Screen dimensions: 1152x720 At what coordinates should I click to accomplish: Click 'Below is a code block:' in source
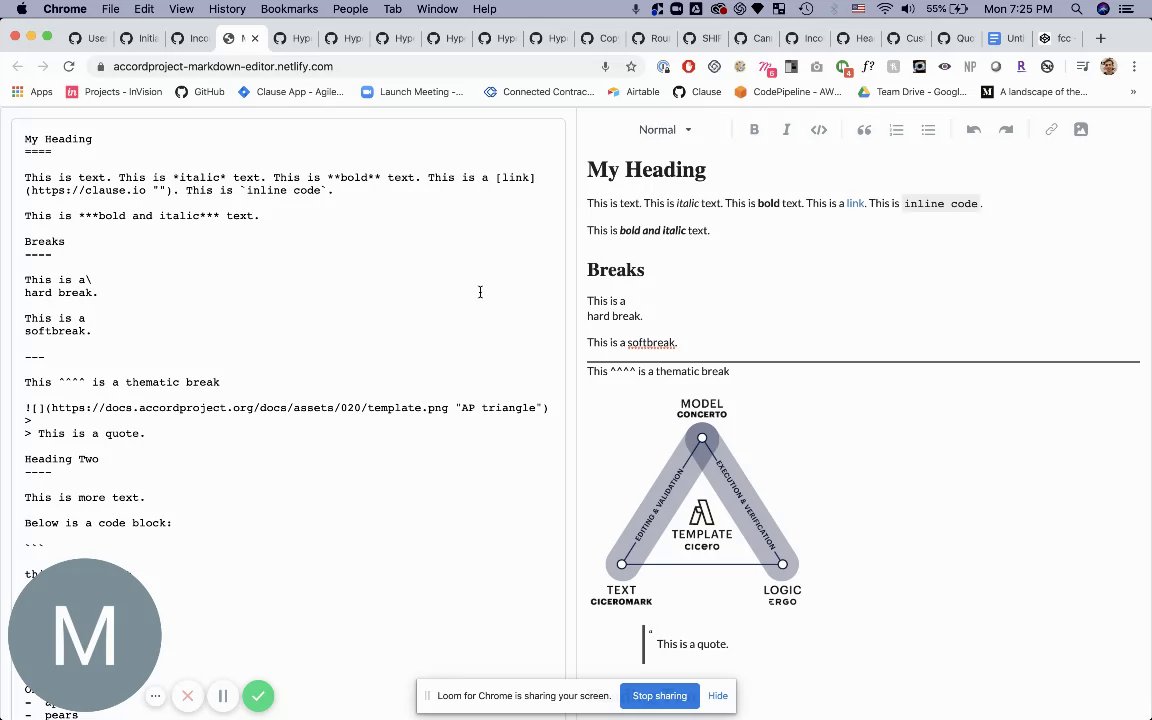(x=98, y=523)
